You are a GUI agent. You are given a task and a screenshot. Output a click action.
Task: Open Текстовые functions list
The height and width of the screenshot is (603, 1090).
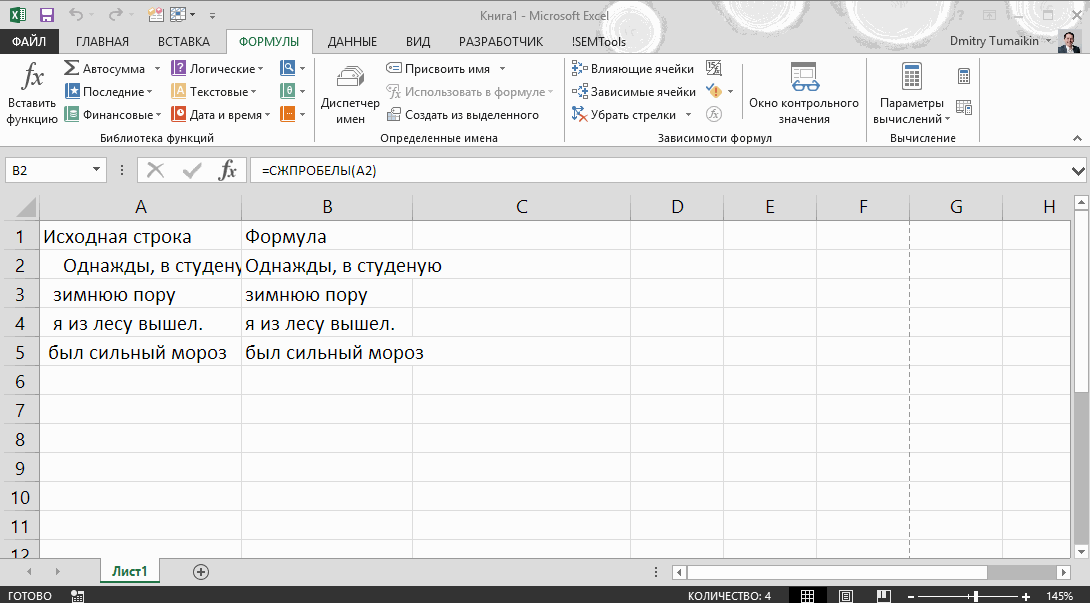pos(214,91)
